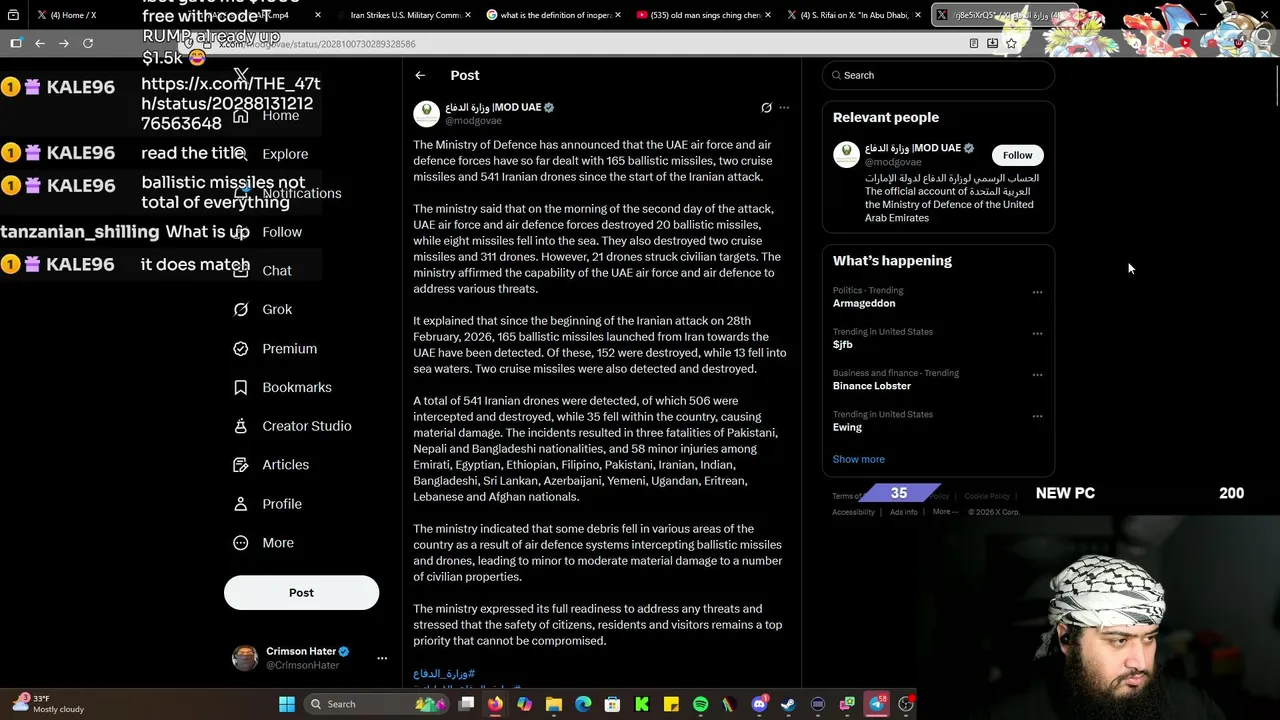Open more options for Binance Lobster trend

(1037, 375)
